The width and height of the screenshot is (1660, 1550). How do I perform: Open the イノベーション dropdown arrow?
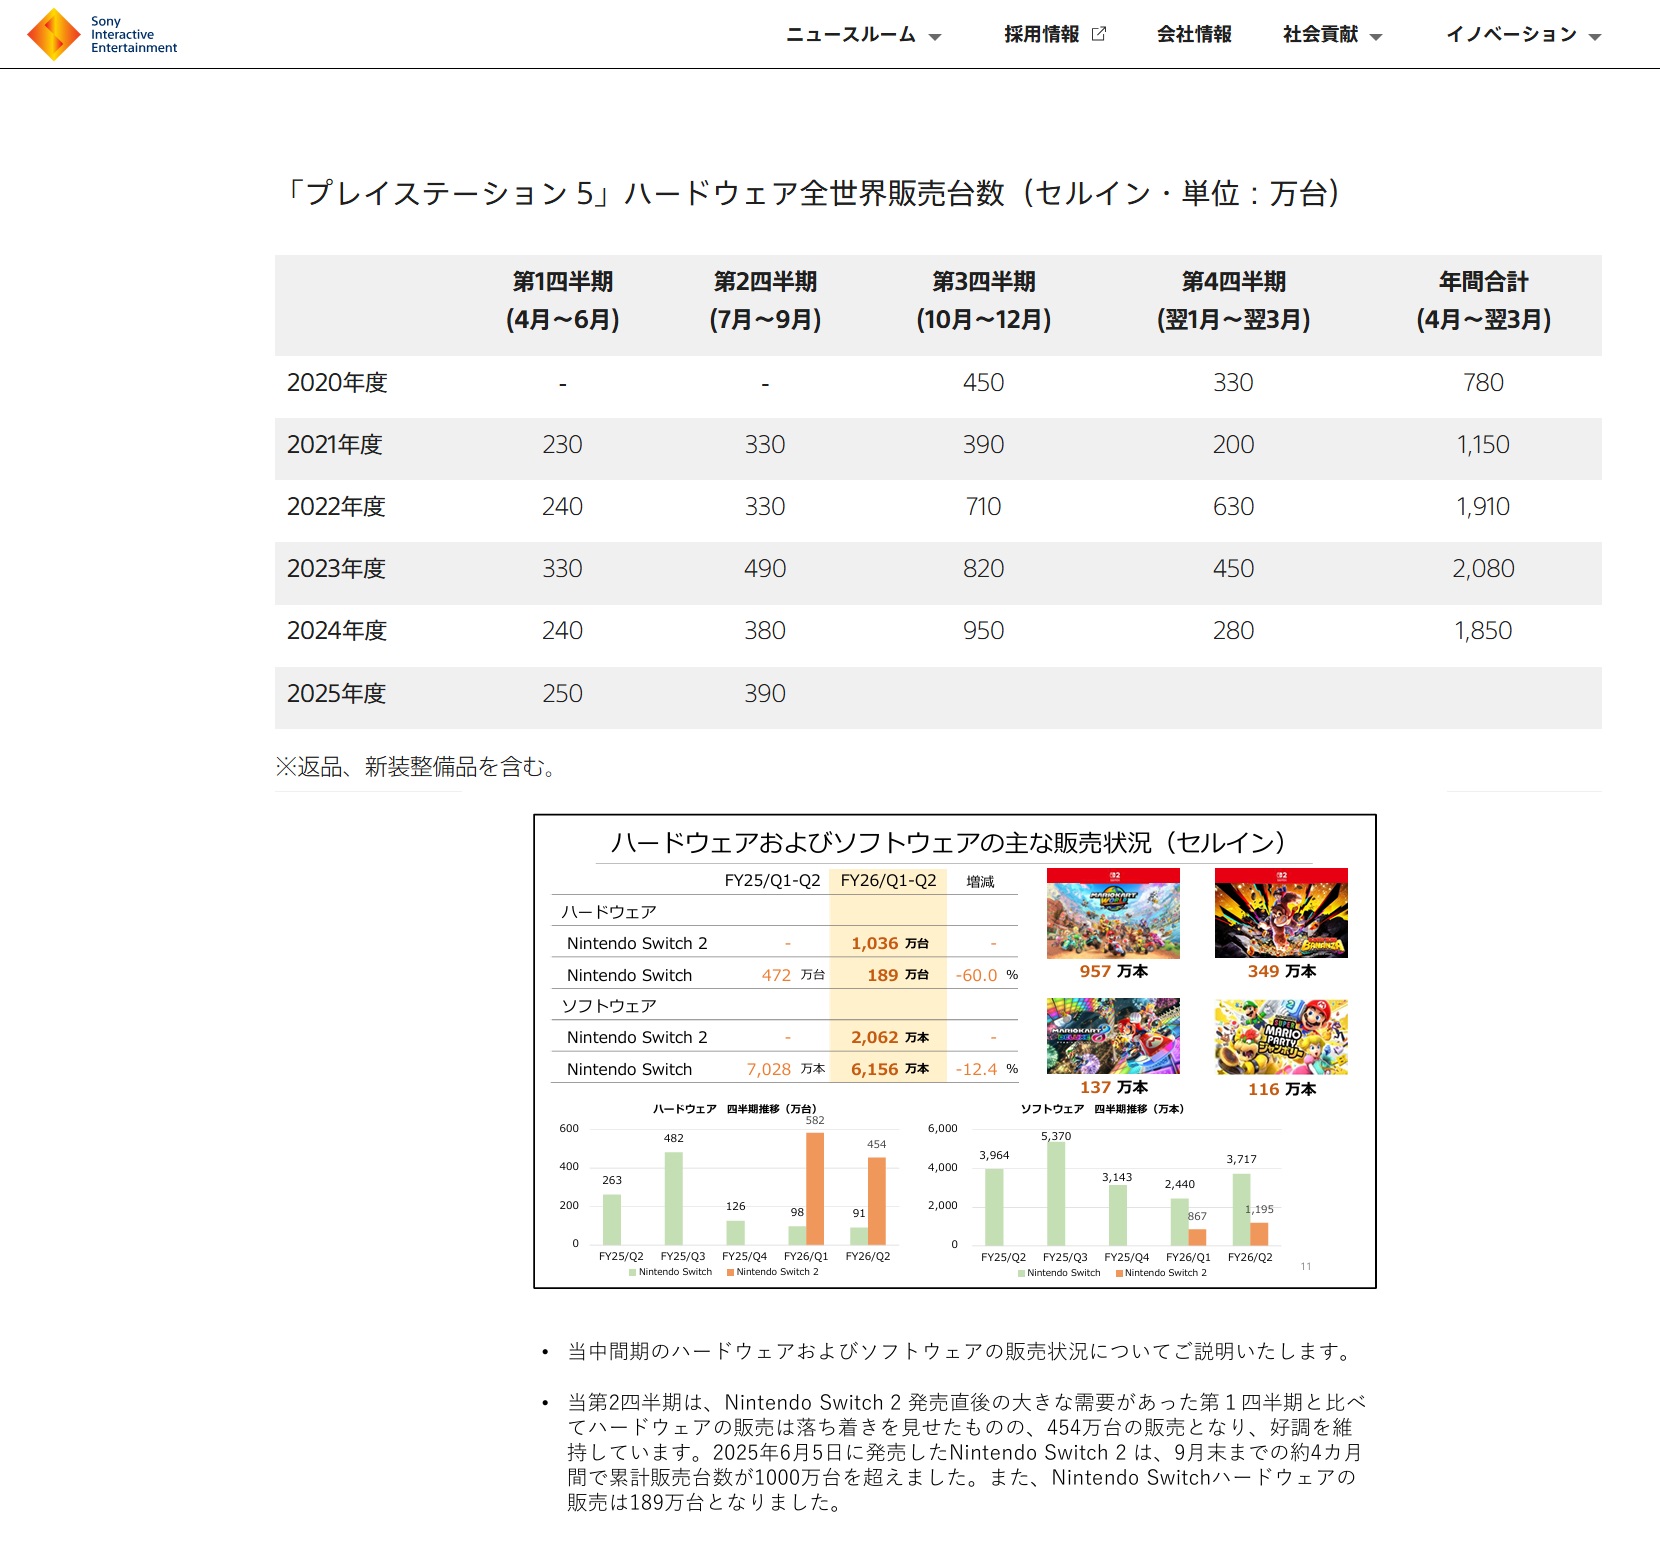pos(1595,37)
